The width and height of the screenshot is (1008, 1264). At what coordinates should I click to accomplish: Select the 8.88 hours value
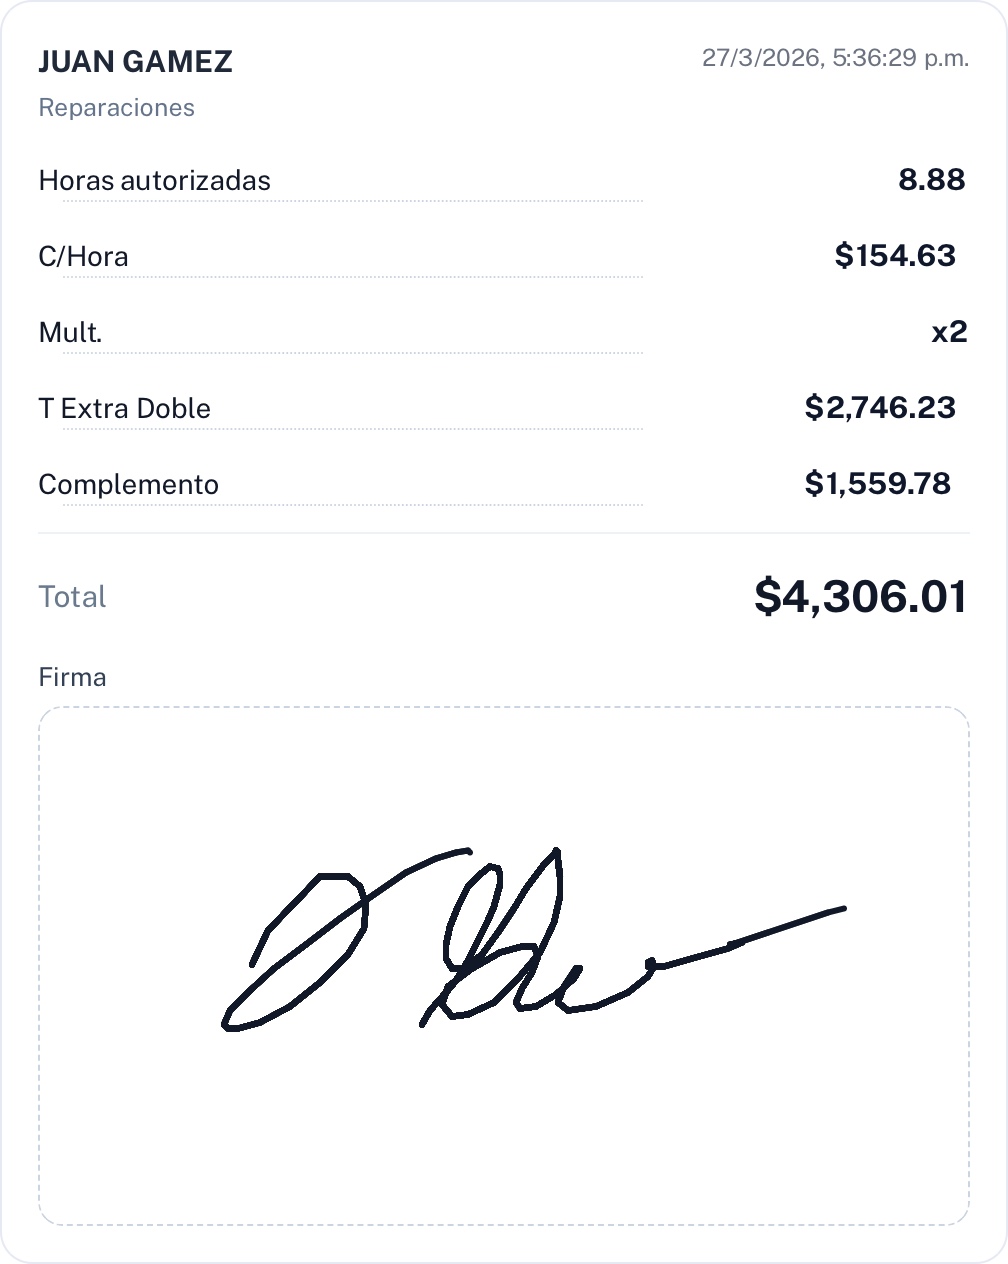(x=931, y=180)
